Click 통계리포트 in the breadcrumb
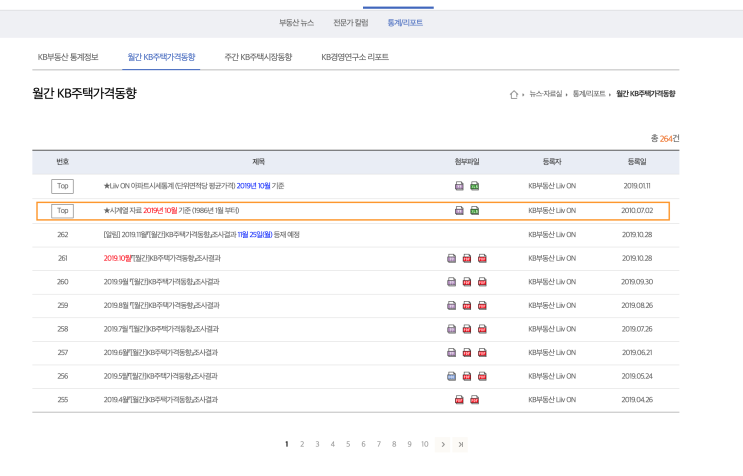Viewport: 743px width, 476px height. click(589, 94)
